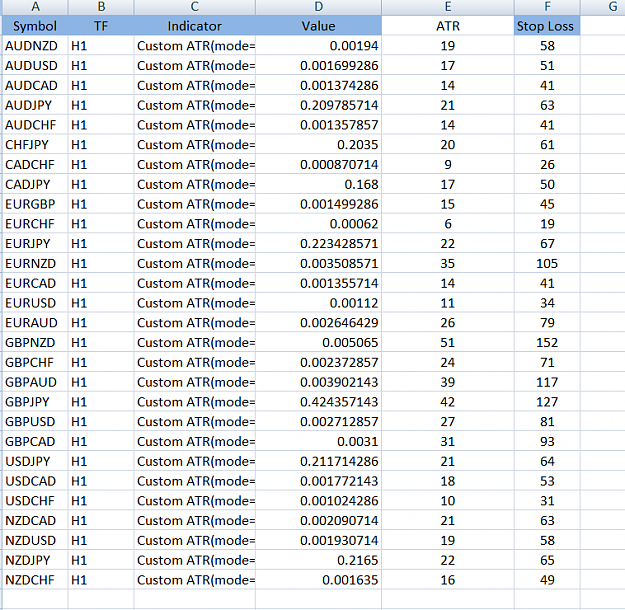Screen dimensions: 625x610
Task: Click the H1 cell in GBPUSD row
Action: point(101,421)
